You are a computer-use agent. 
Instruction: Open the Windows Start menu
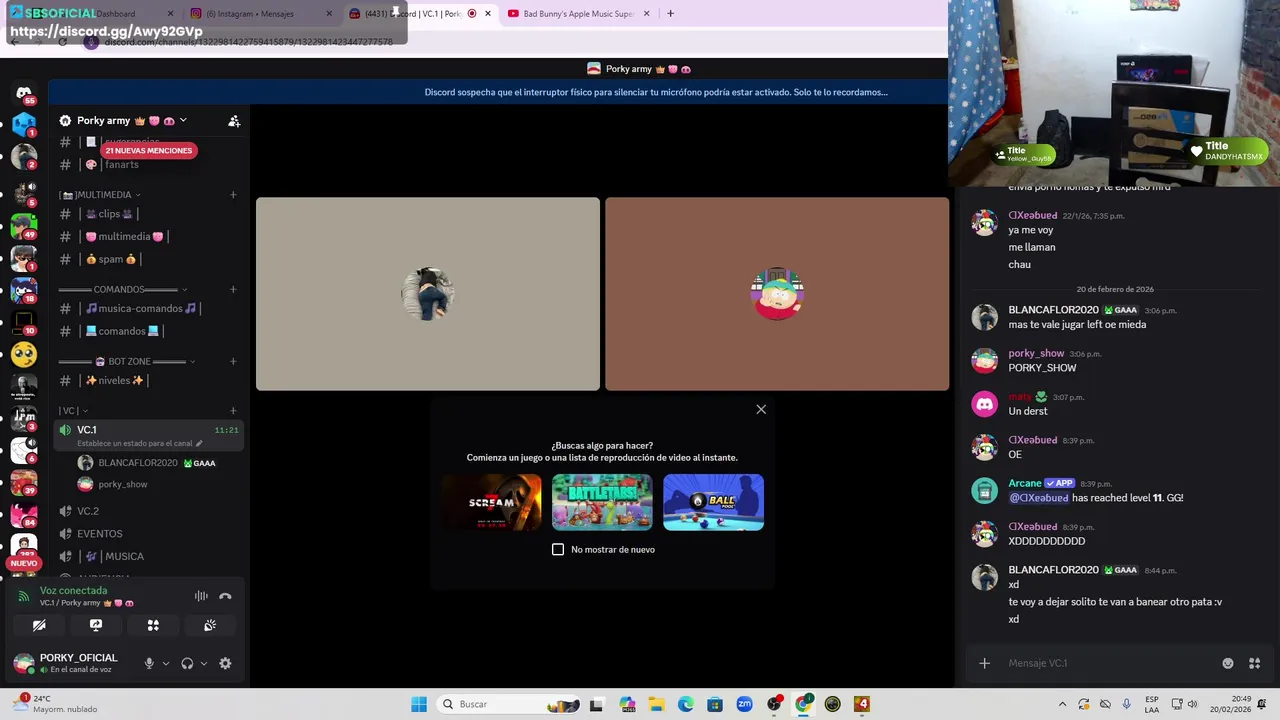click(419, 704)
